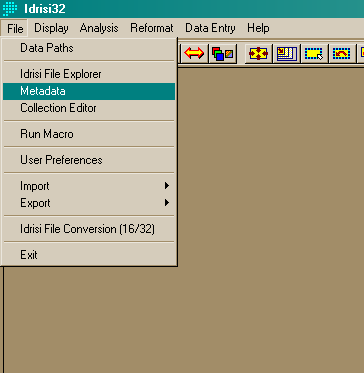This screenshot has height=373, width=364.
Task: Open the Analysis menu
Action: [x=99, y=28]
